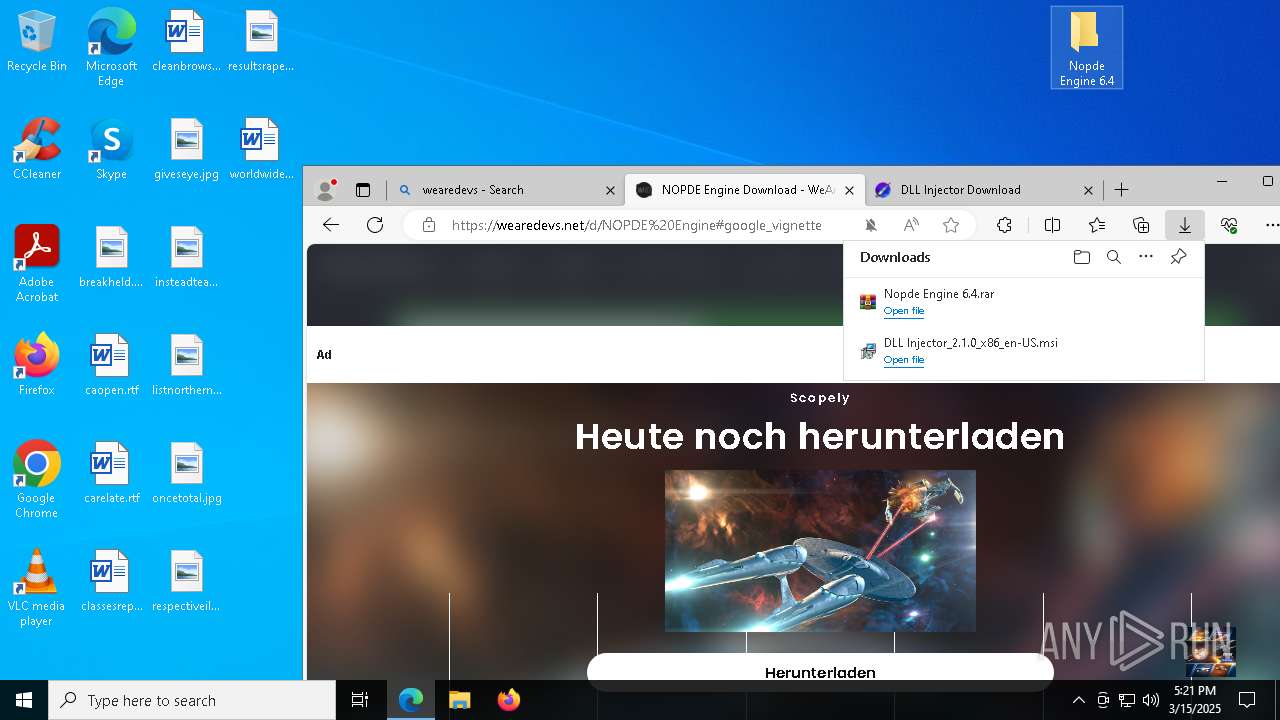Close the wearedevs - Search tab
The height and width of the screenshot is (720, 1280).
coord(611,190)
